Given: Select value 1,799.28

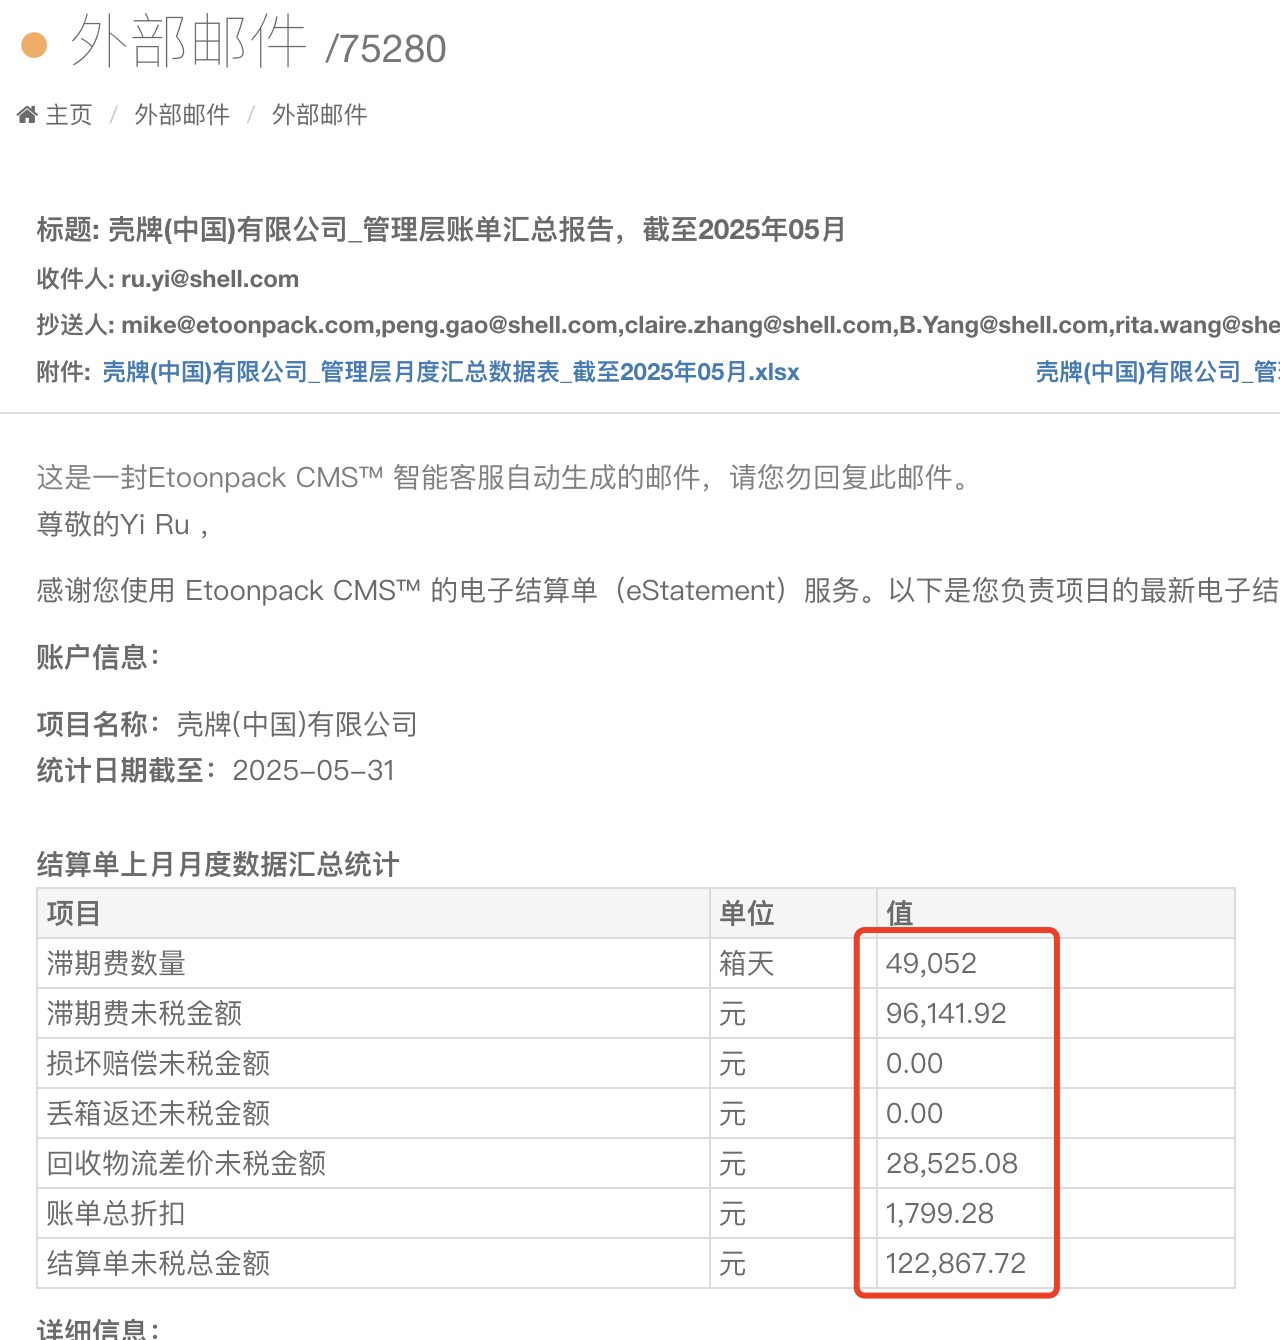Looking at the screenshot, I should 940,1214.
